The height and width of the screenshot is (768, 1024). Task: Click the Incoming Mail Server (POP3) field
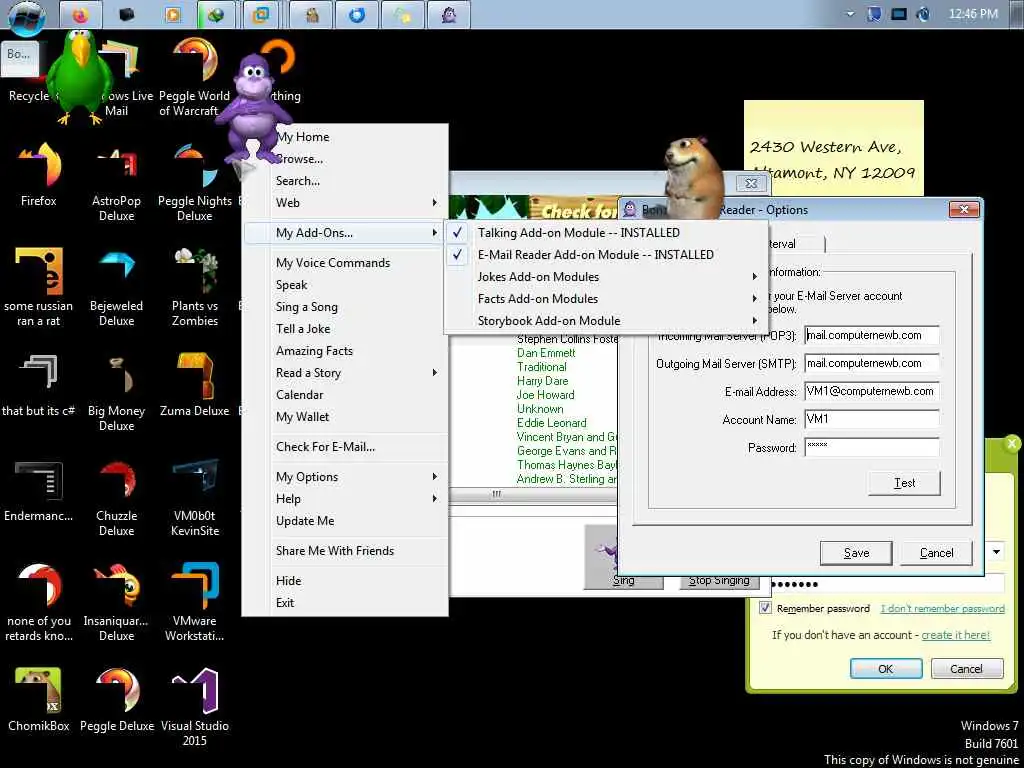click(872, 336)
